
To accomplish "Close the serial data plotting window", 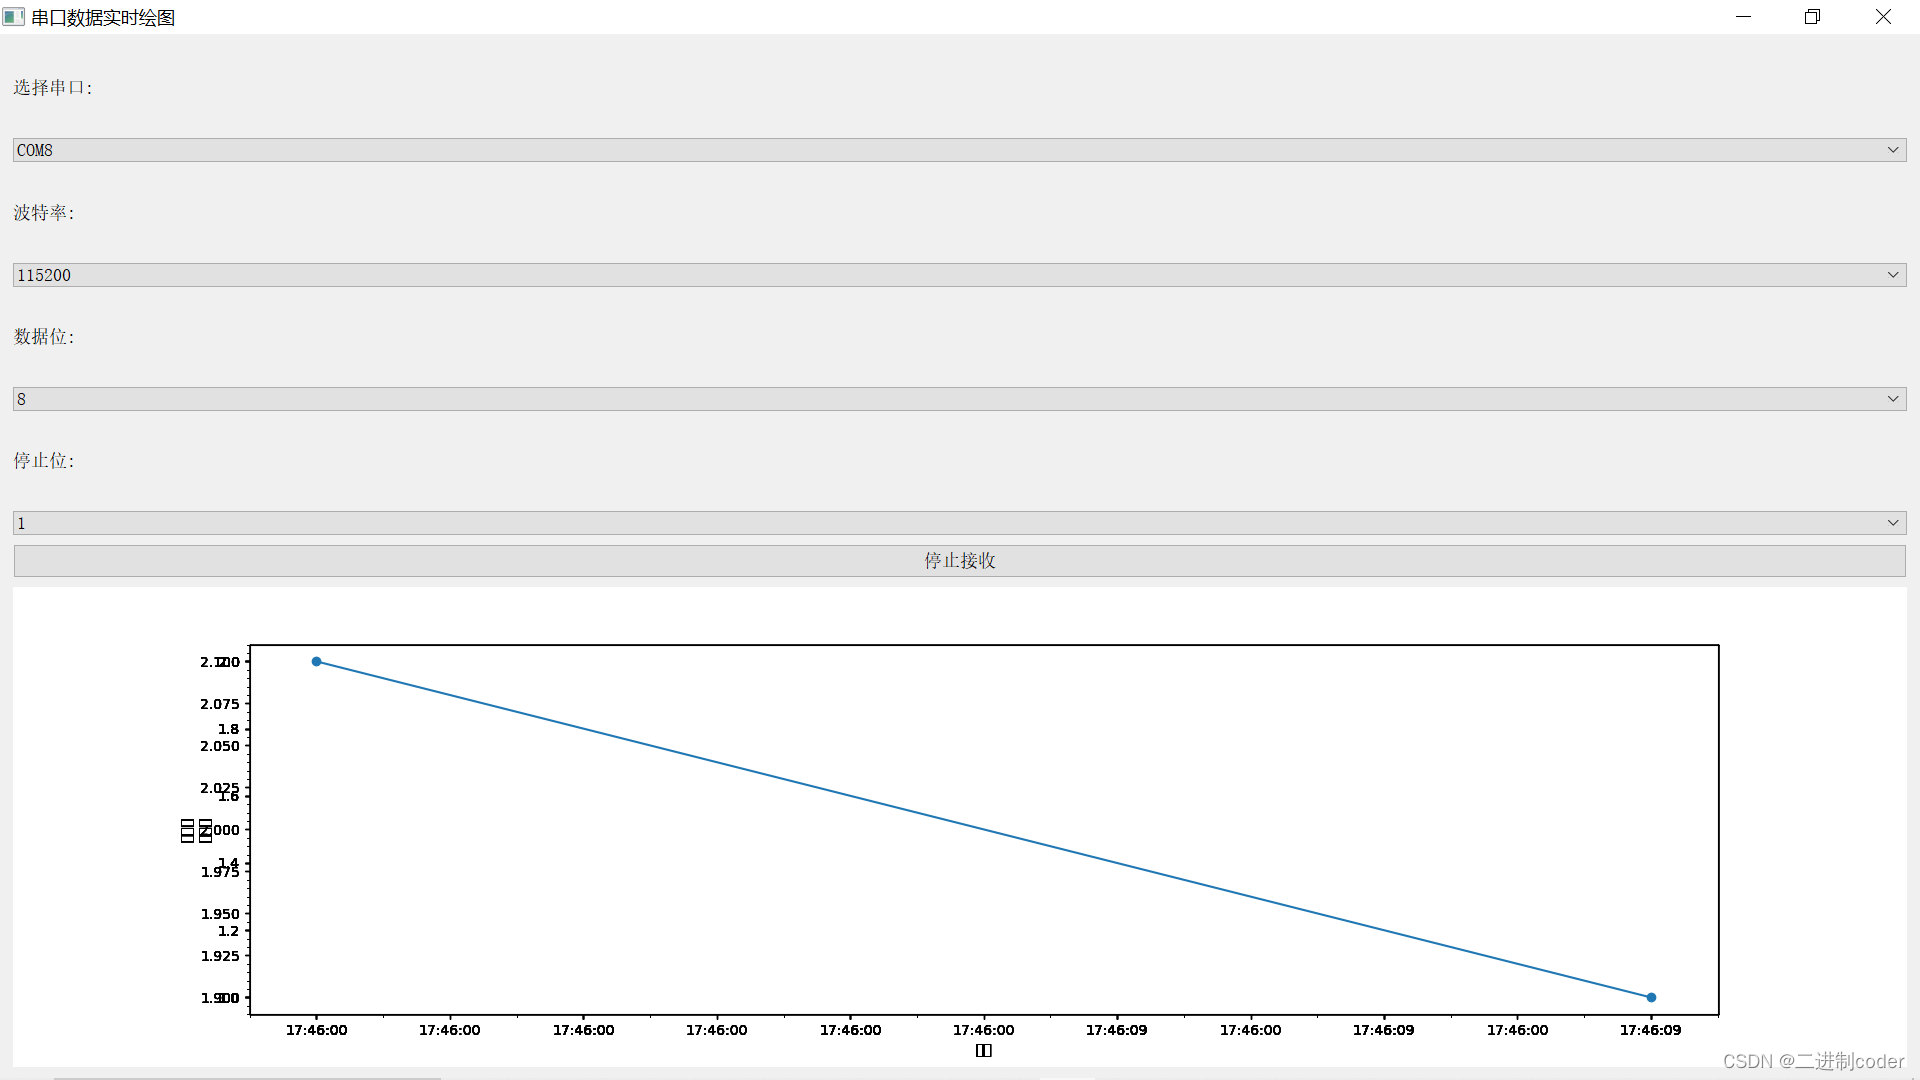I will [1883, 17].
